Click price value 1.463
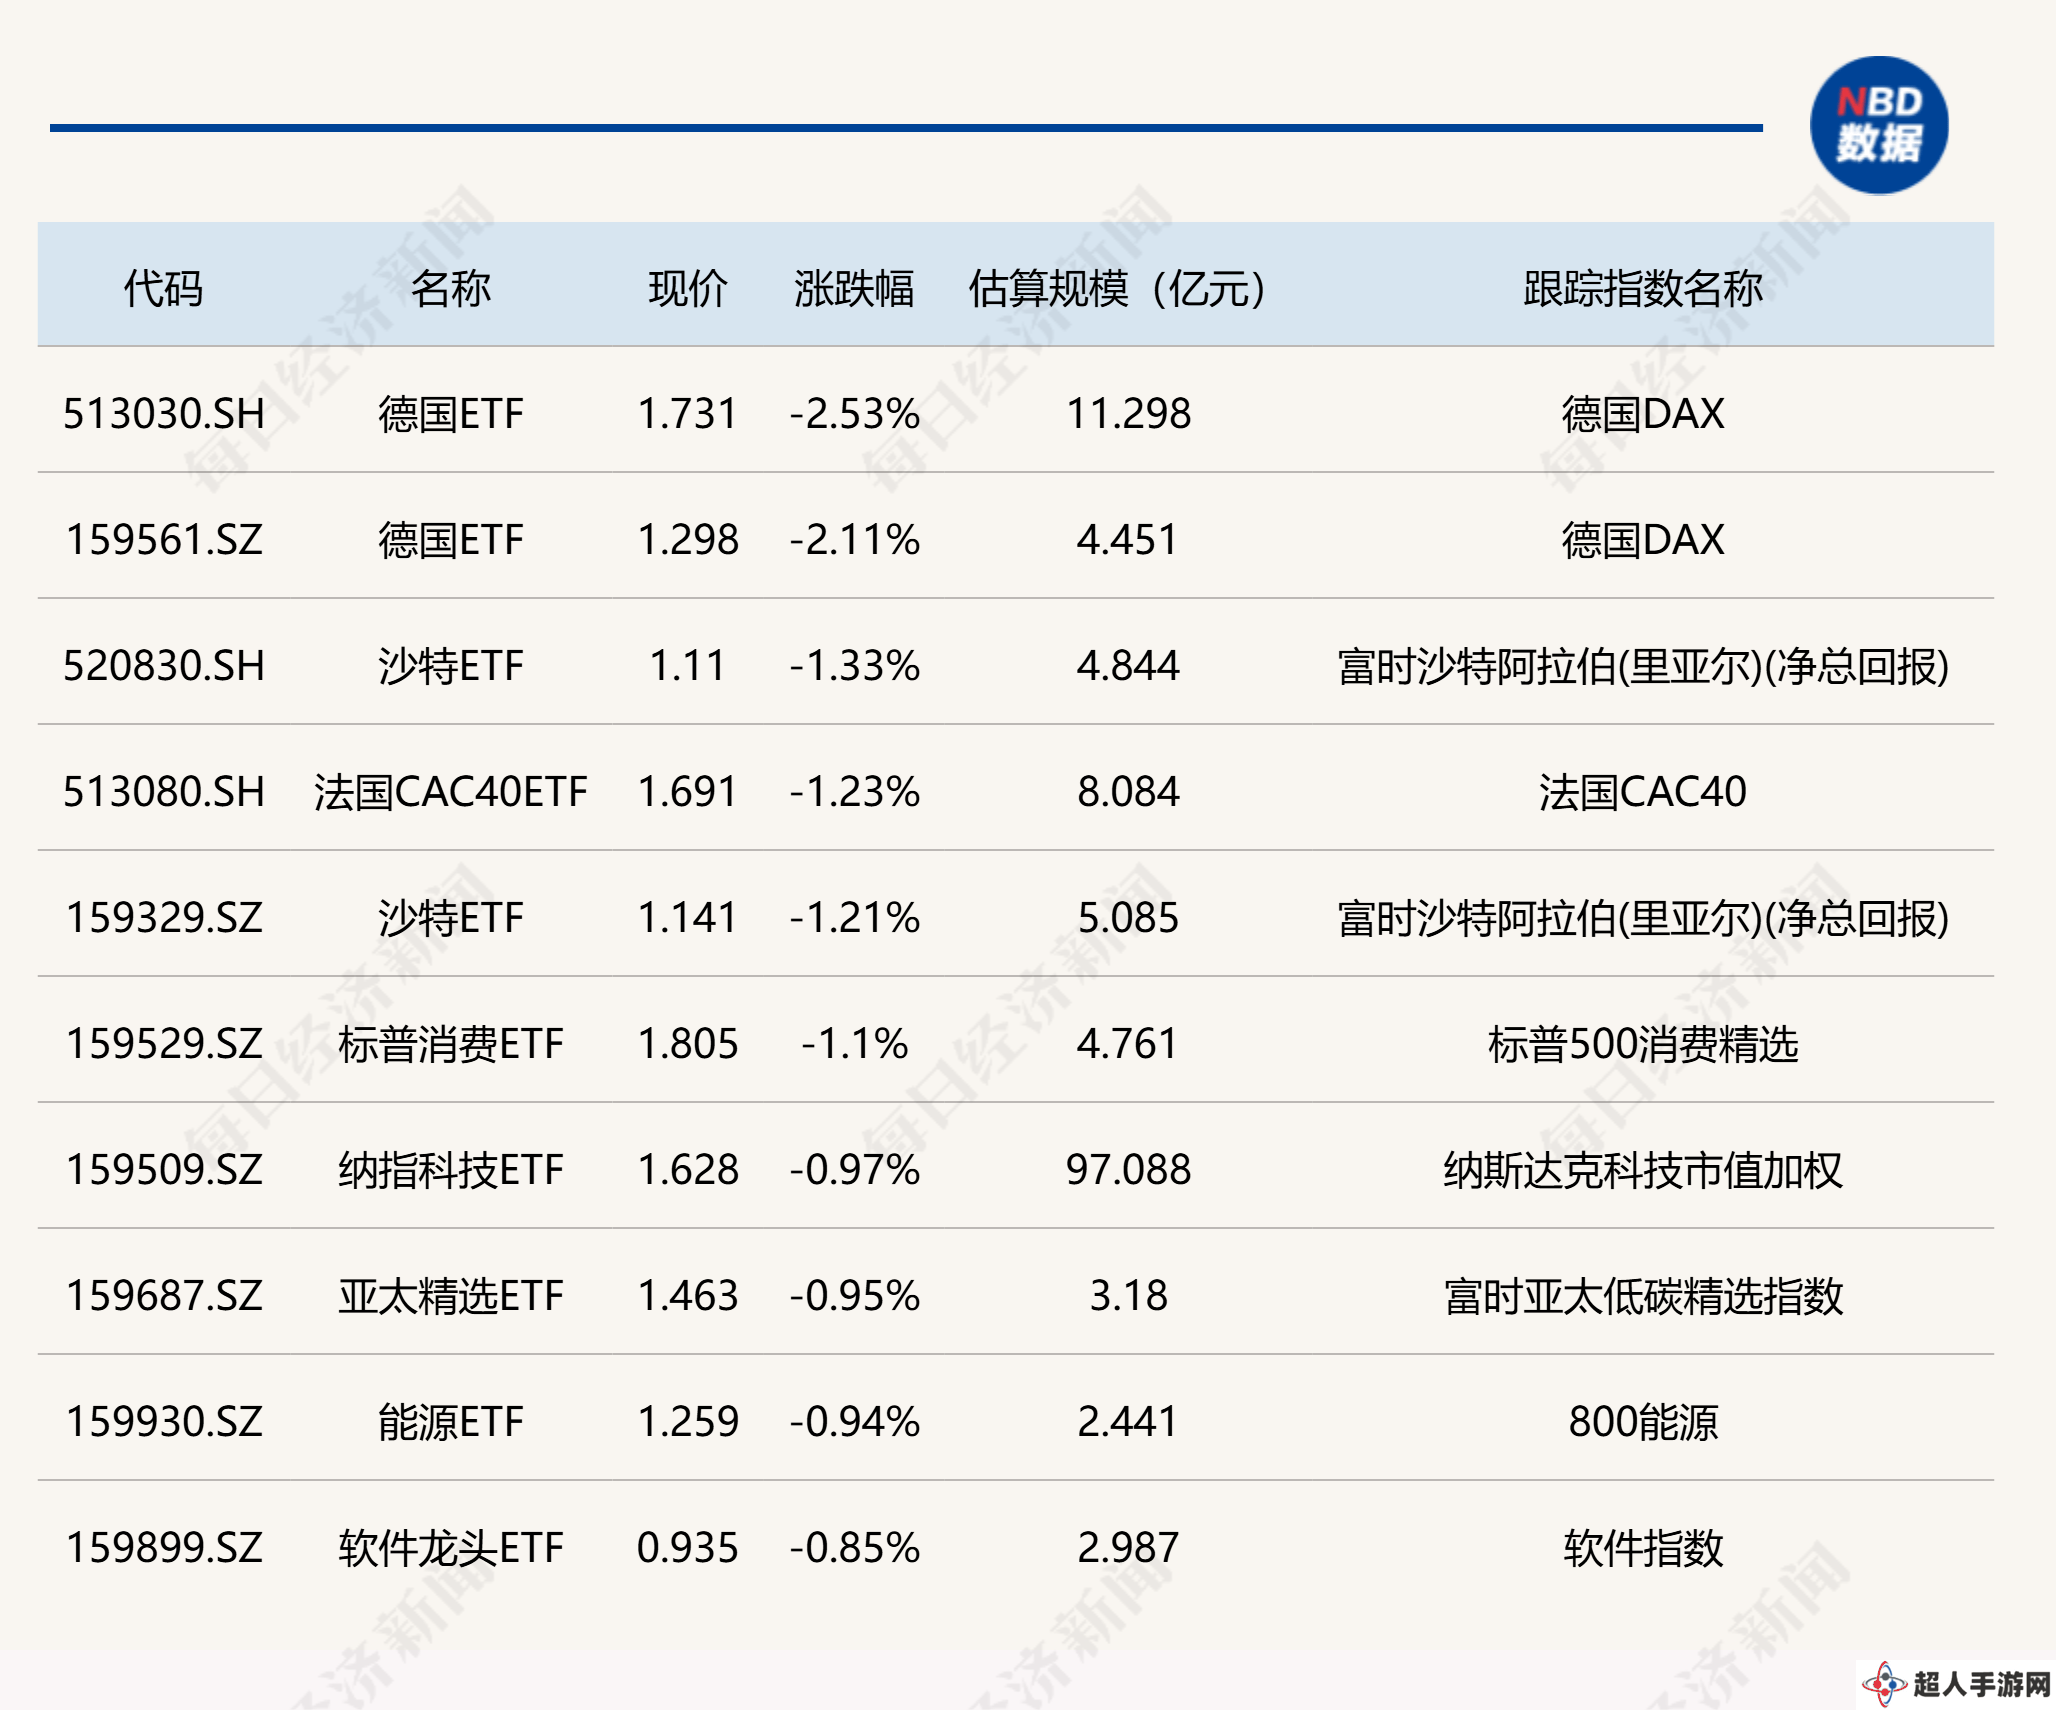The width and height of the screenshot is (2056, 1710). pos(688,1295)
